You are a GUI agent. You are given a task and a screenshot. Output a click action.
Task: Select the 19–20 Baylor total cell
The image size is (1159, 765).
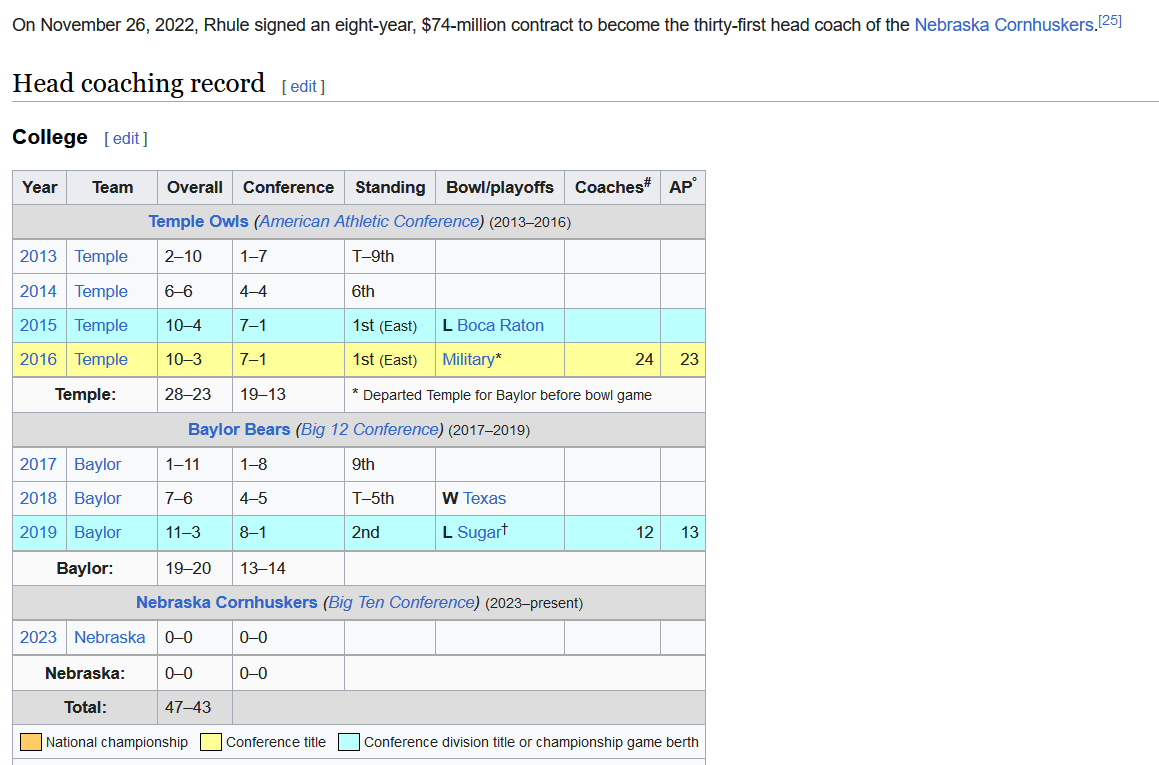coord(194,568)
